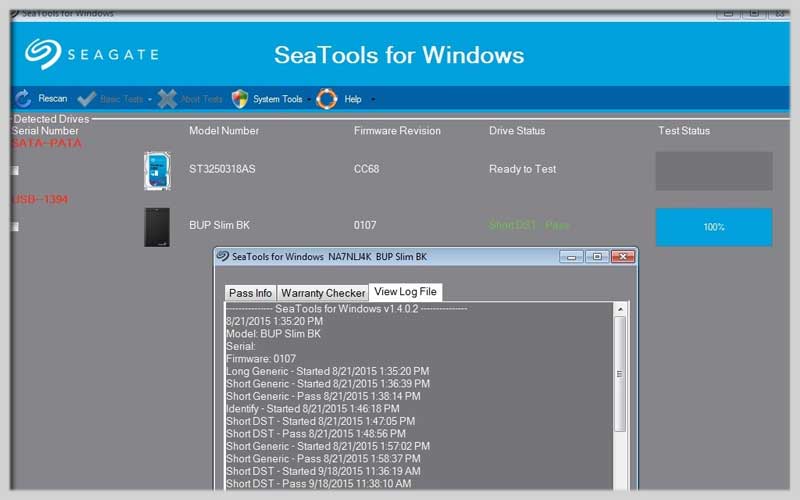The image size is (800, 500).
Task: Click log line Model: BUP Slim BK
Action: 273,334
